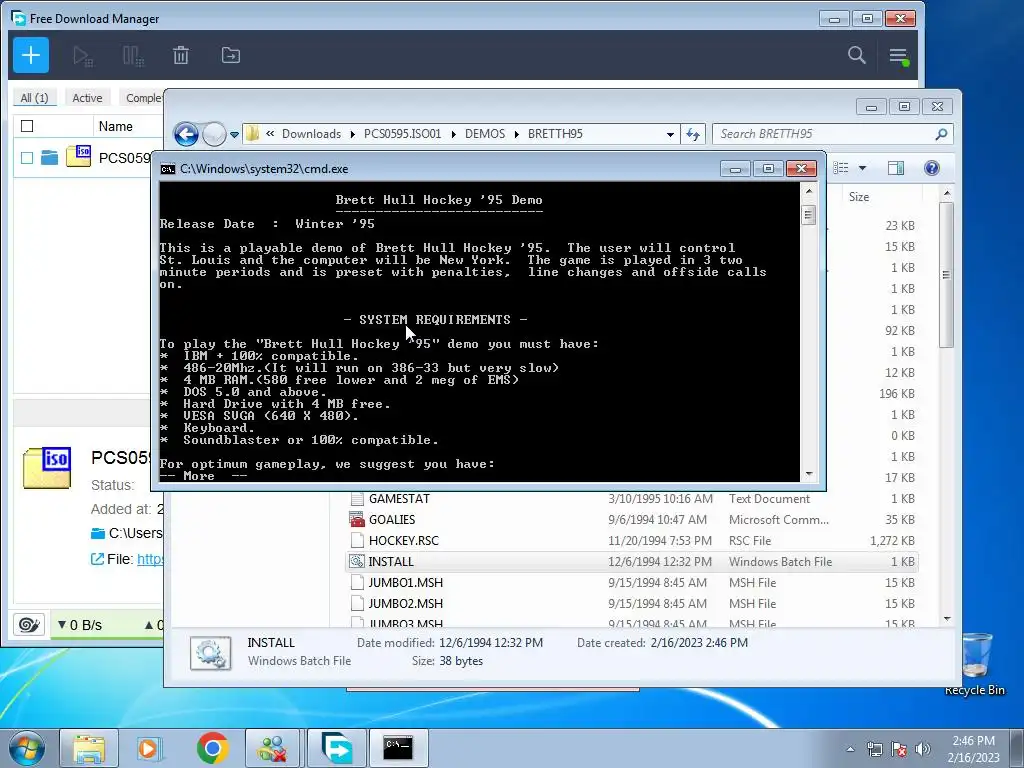Open File Explorer from the taskbar

[89, 748]
